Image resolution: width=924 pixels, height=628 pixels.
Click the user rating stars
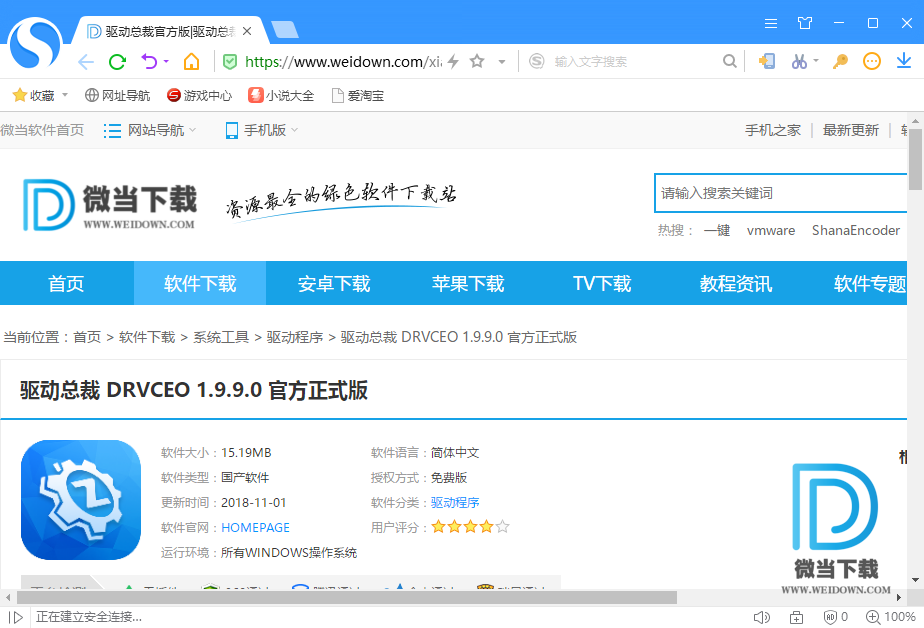click(x=470, y=527)
